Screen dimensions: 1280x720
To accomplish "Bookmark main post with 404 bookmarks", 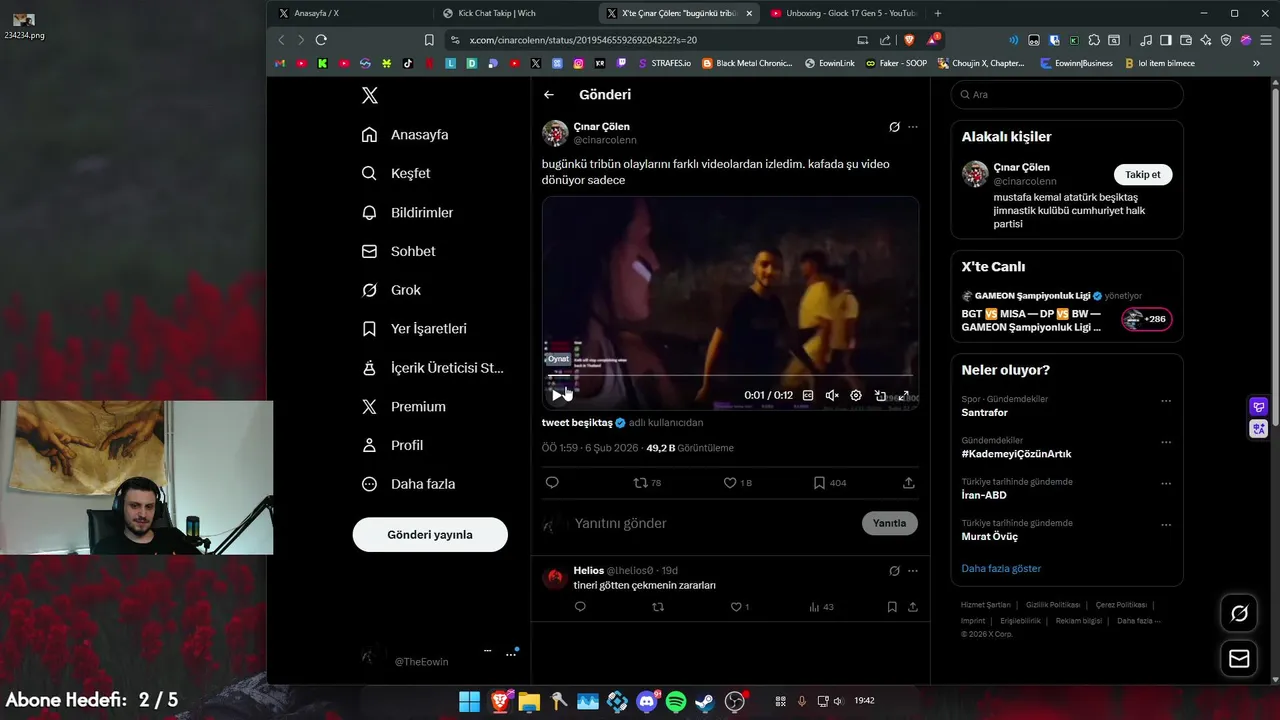I will coord(829,482).
